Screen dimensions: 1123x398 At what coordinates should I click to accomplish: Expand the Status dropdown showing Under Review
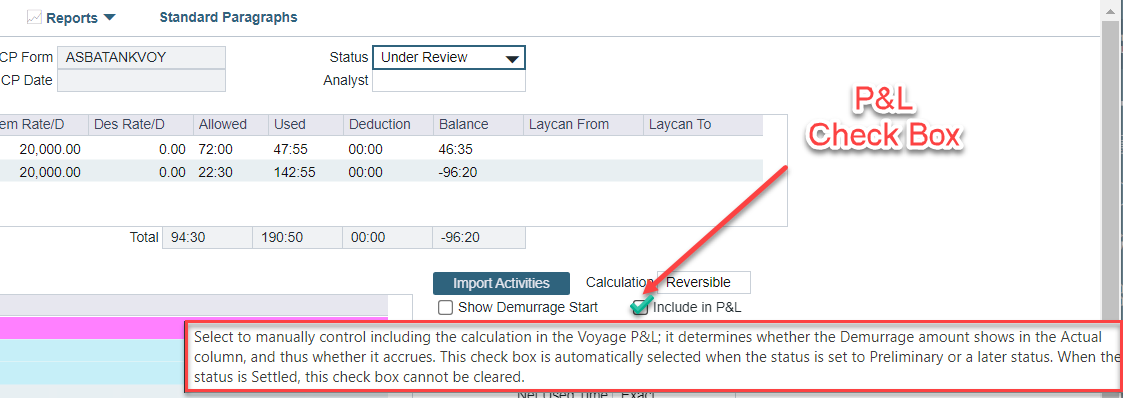pyautogui.click(x=449, y=58)
